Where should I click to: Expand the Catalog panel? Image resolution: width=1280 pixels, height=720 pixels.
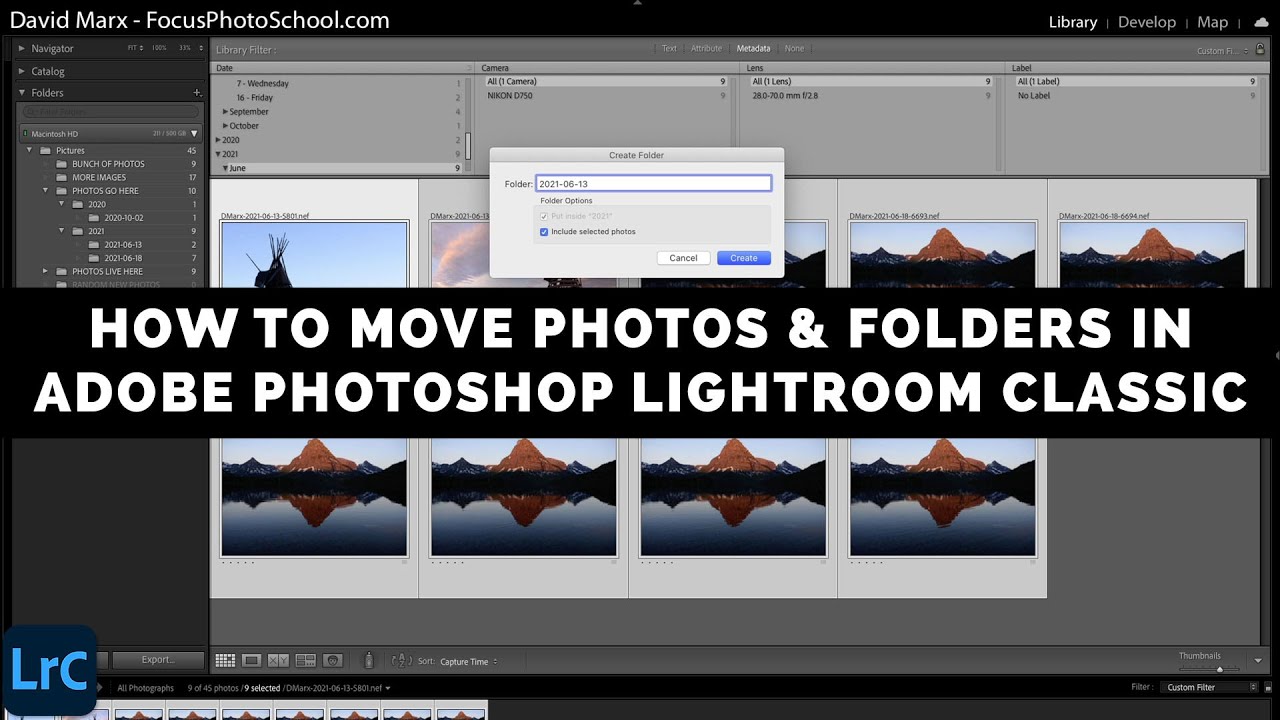pyautogui.click(x=22, y=71)
